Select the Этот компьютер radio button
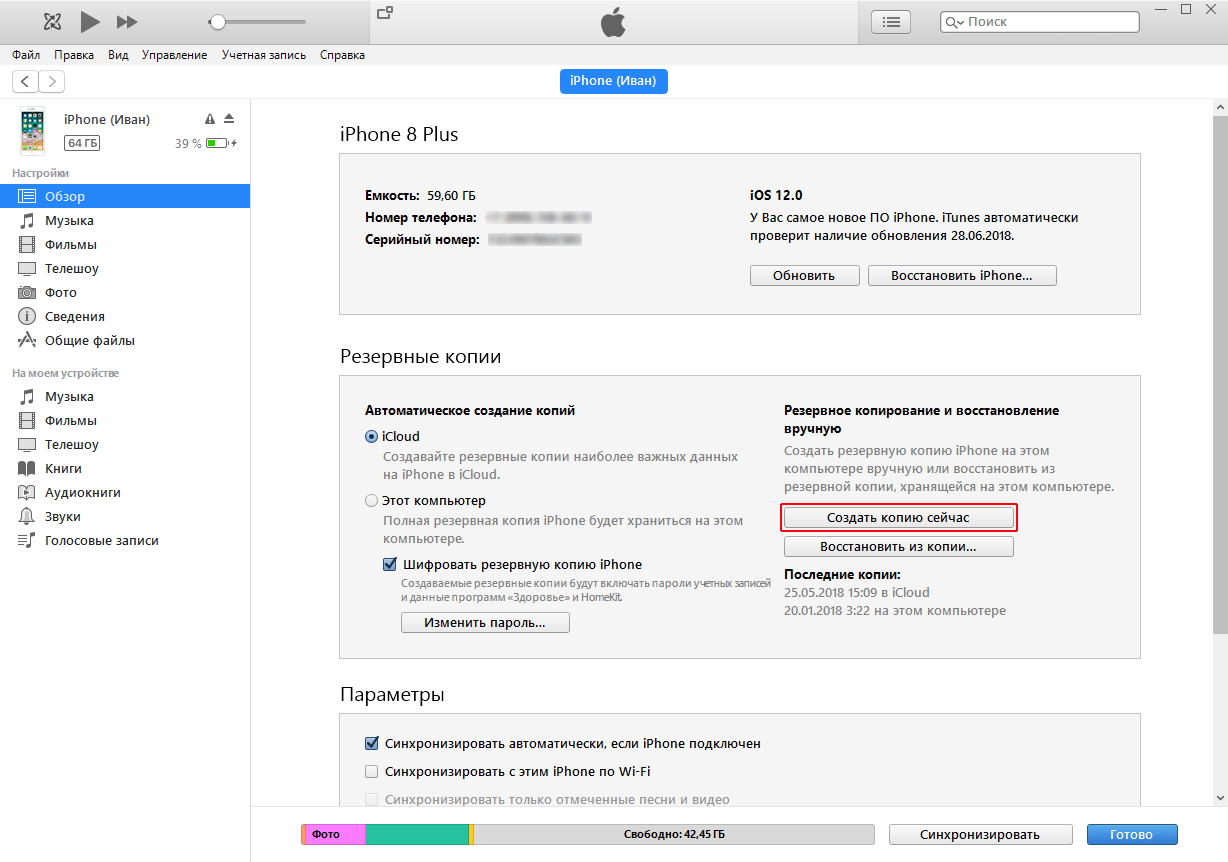Screen dimensions: 1228x862 tap(372, 500)
